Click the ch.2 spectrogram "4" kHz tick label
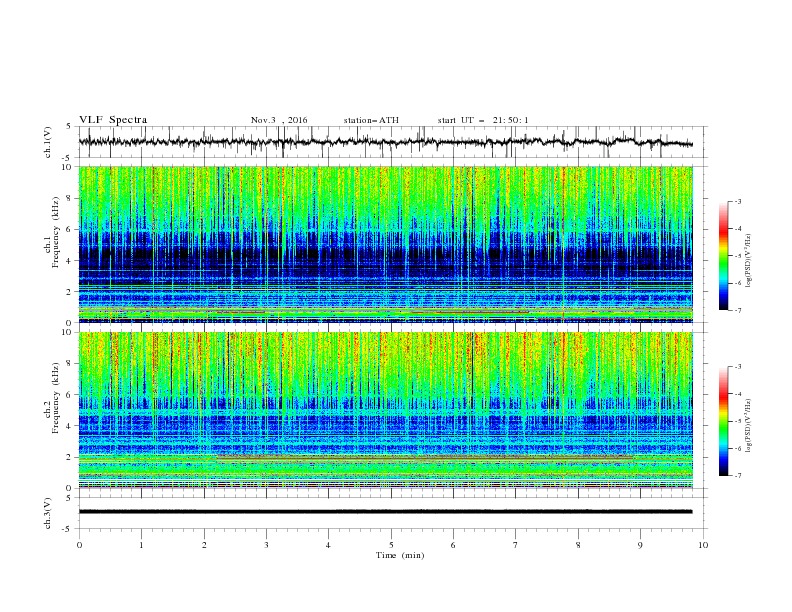792x612 pixels. [70, 426]
